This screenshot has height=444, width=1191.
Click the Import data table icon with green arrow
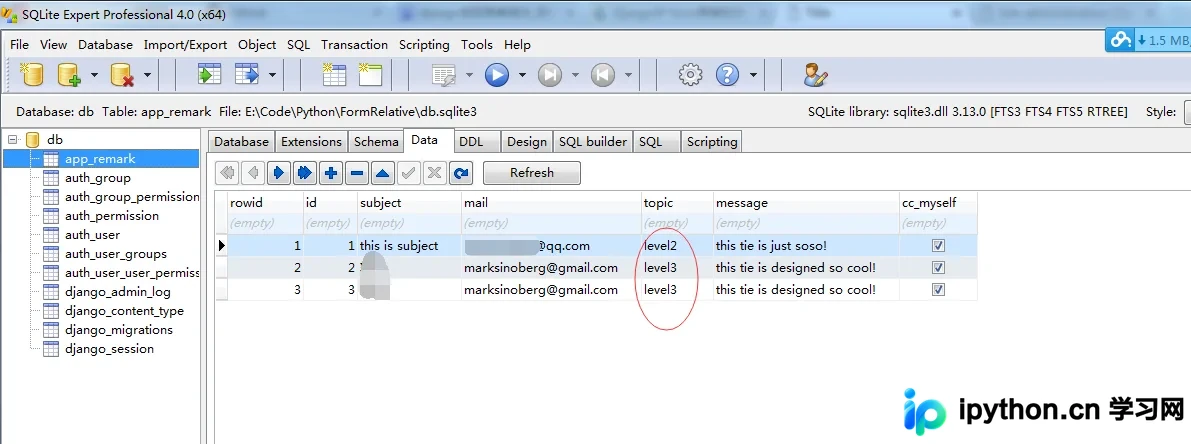209,74
